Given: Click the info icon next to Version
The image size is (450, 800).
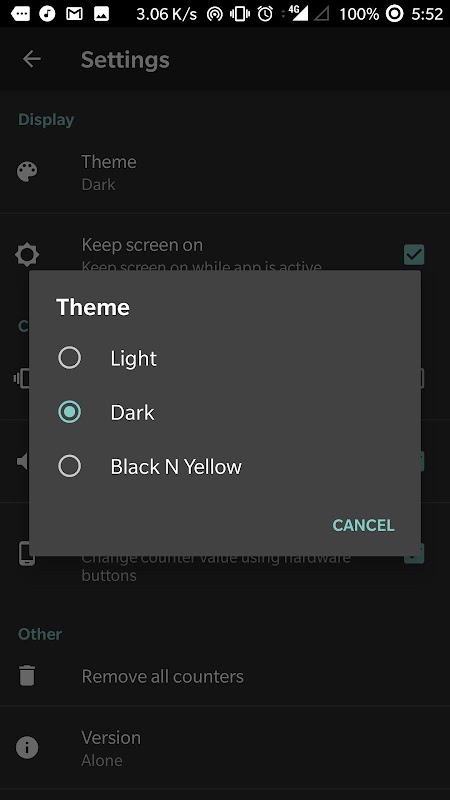Looking at the screenshot, I should pos(27,748).
